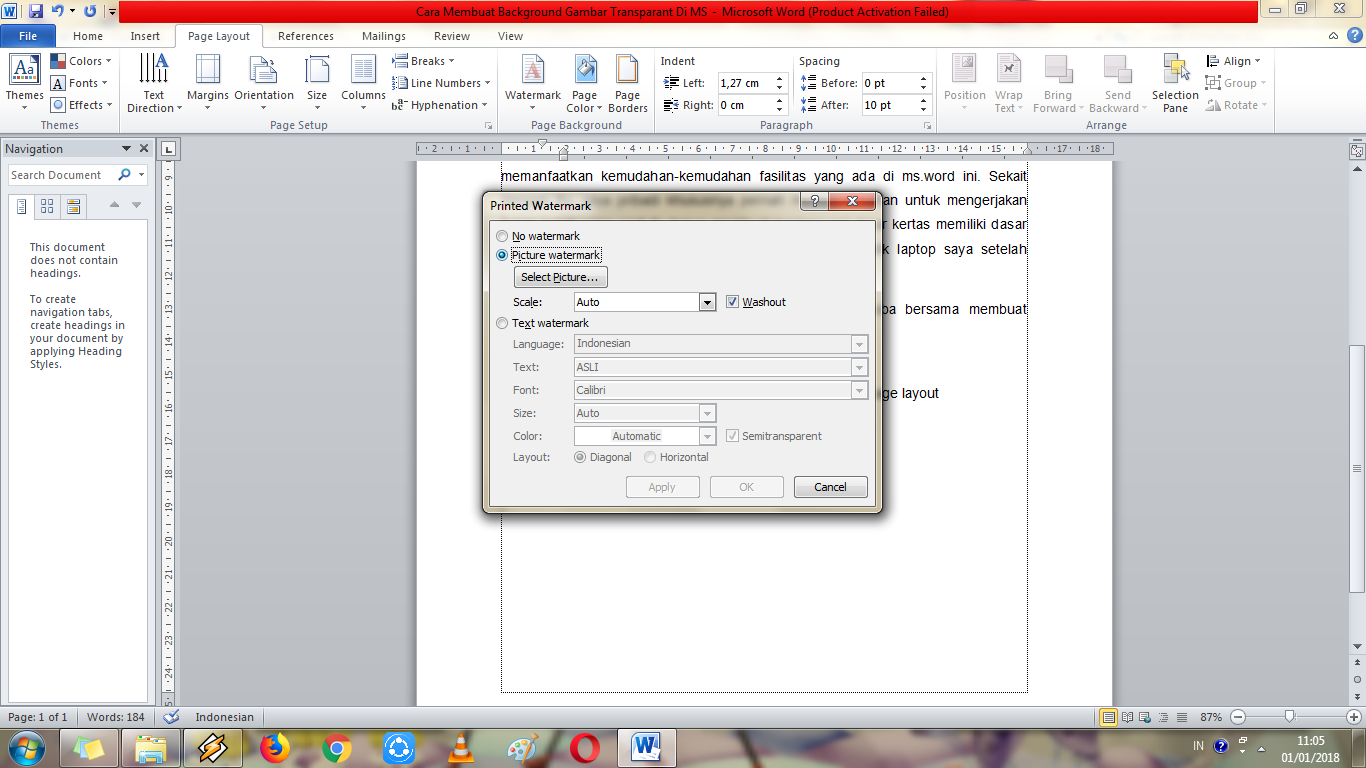This screenshot has width=1366, height=768.
Task: Switch to Print Layout view
Action: pyautogui.click(x=1108, y=717)
